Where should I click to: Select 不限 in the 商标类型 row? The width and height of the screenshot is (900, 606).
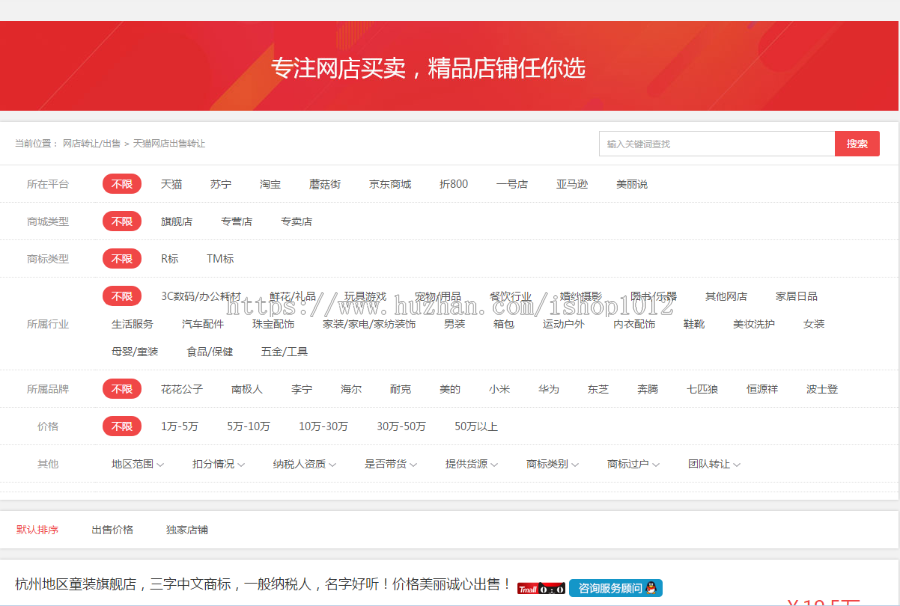tap(122, 259)
